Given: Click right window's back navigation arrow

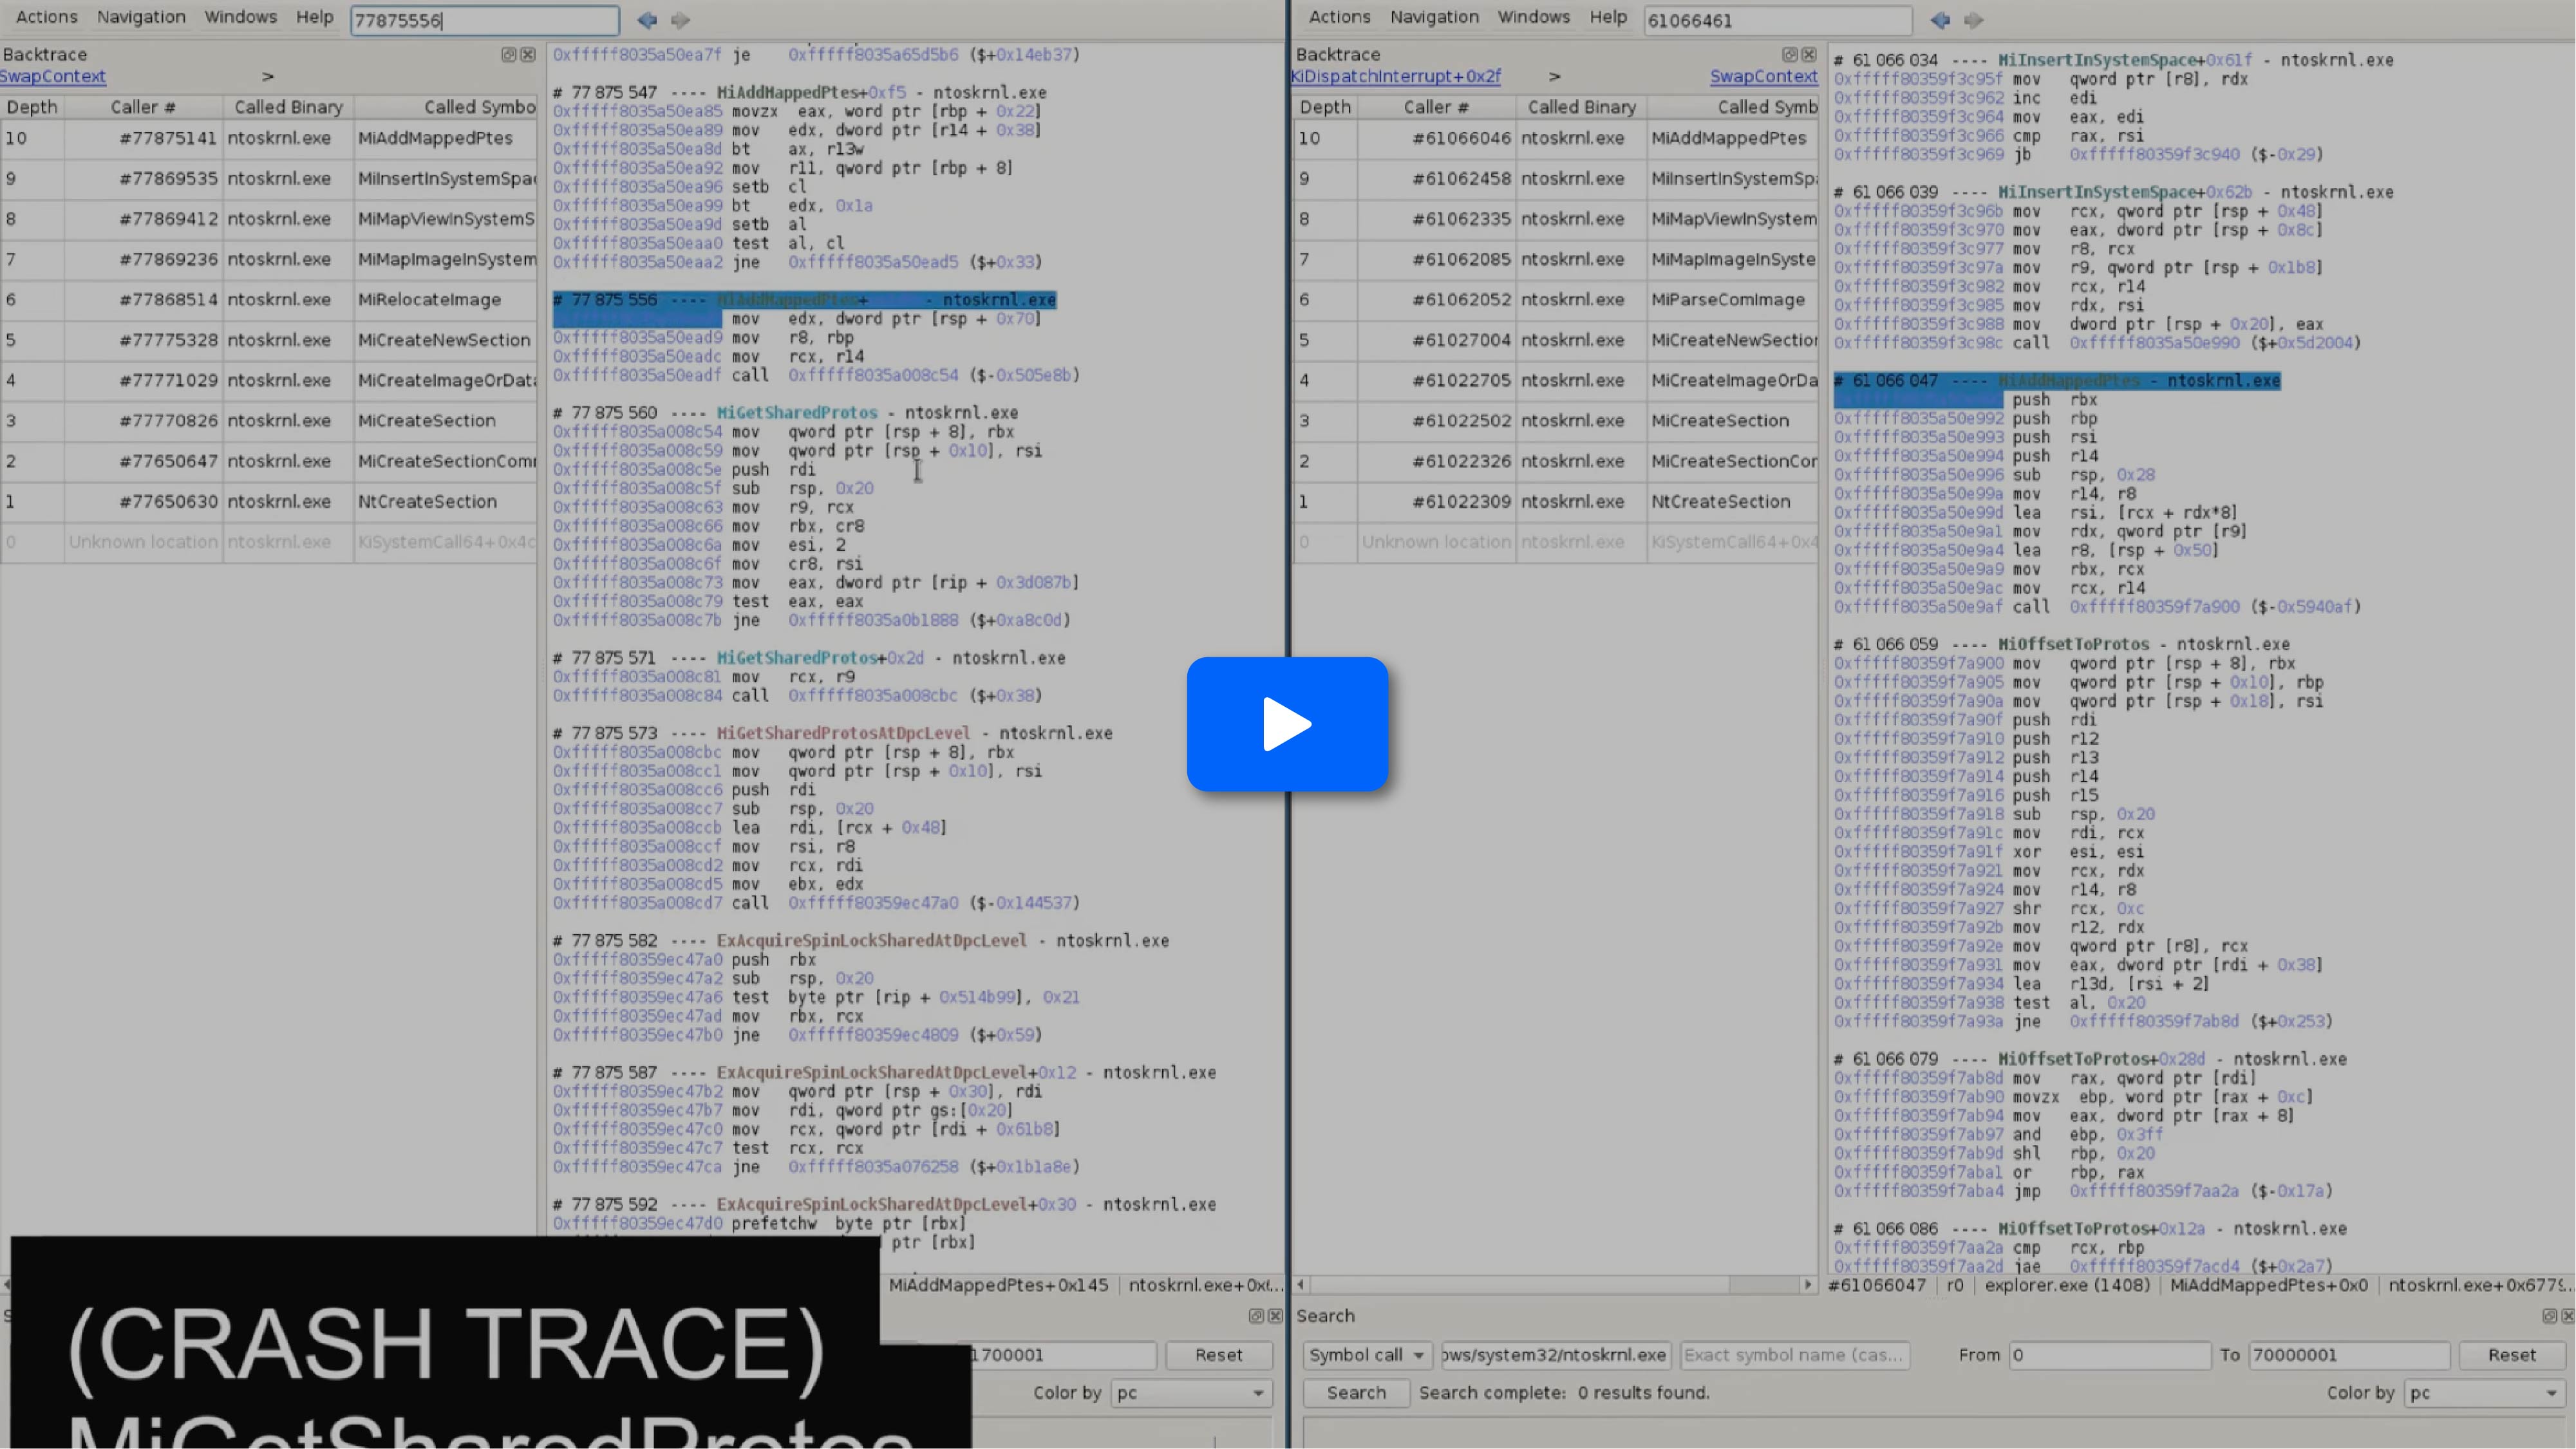Looking at the screenshot, I should 1940,20.
